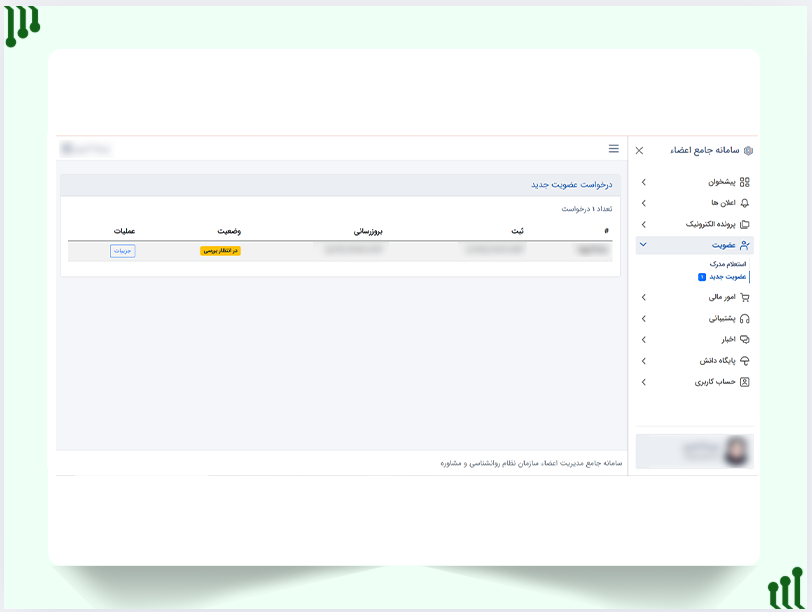The image size is (812, 612).
Task: Select استعلام مدرک submenu item
Action: (x=728, y=264)
